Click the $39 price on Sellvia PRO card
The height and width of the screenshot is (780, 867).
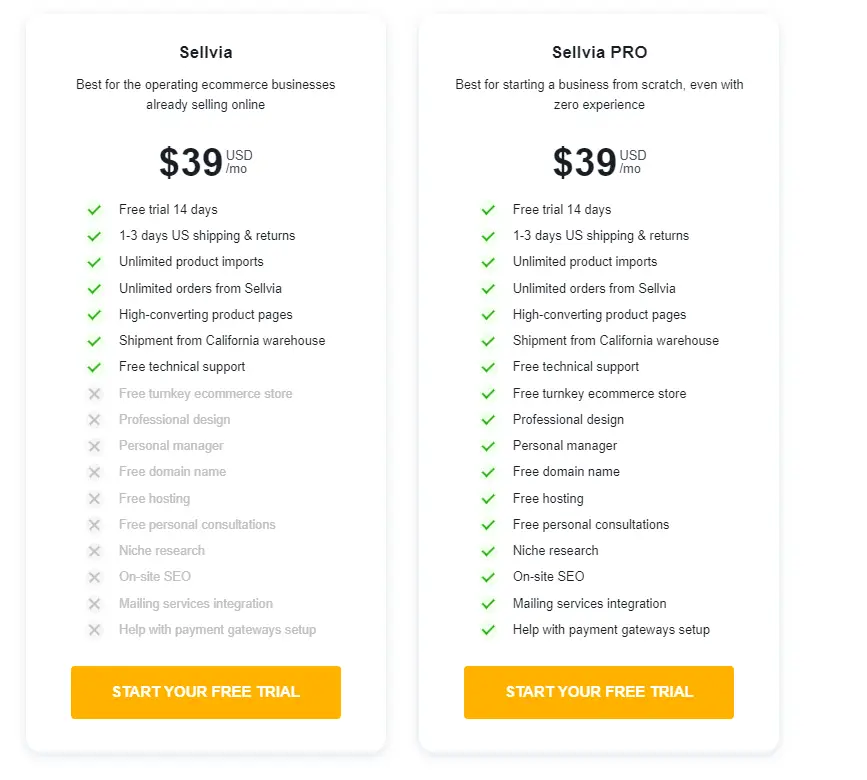coord(584,162)
